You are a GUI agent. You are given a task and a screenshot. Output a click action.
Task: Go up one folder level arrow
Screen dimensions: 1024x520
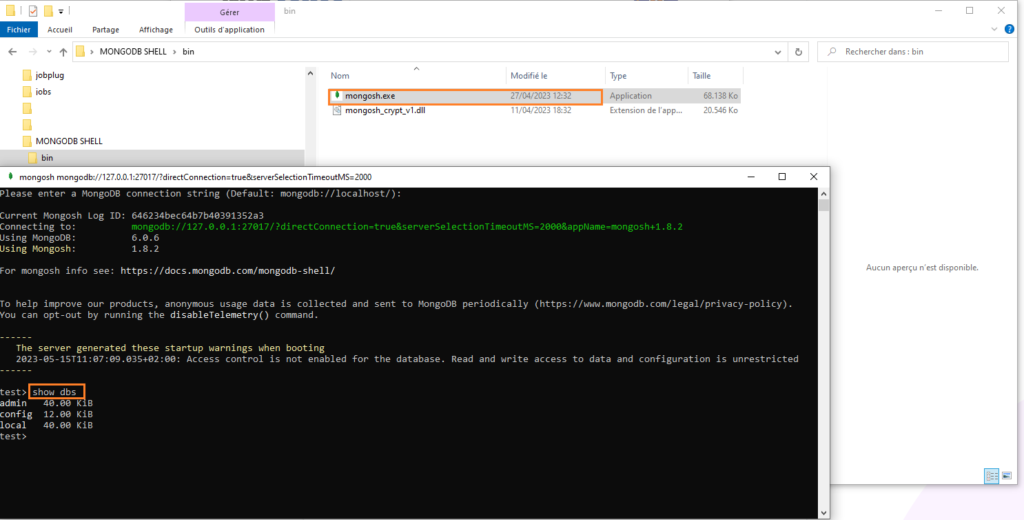[63, 52]
